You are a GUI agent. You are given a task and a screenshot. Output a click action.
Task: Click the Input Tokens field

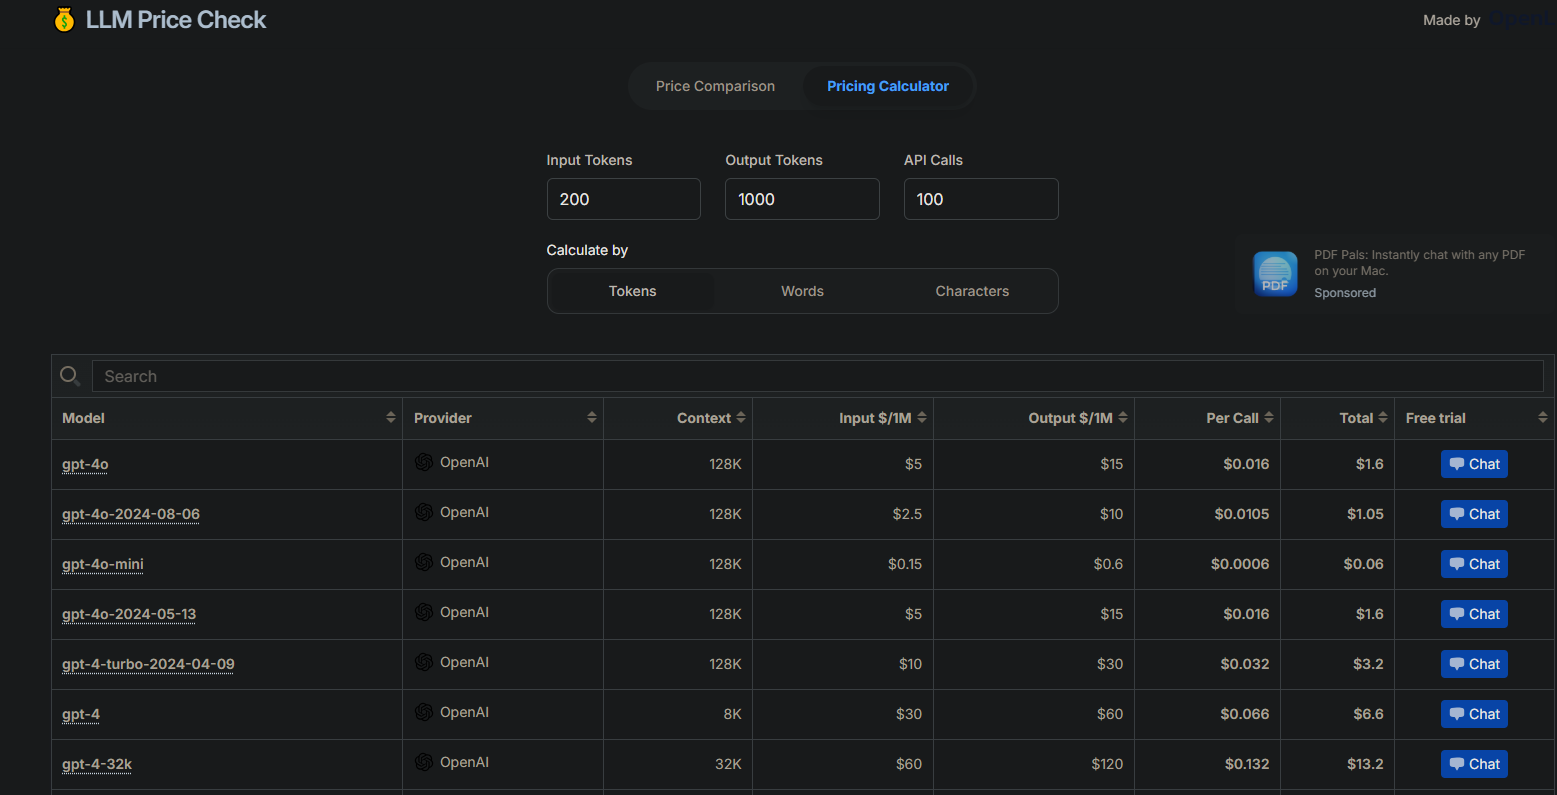pos(623,199)
